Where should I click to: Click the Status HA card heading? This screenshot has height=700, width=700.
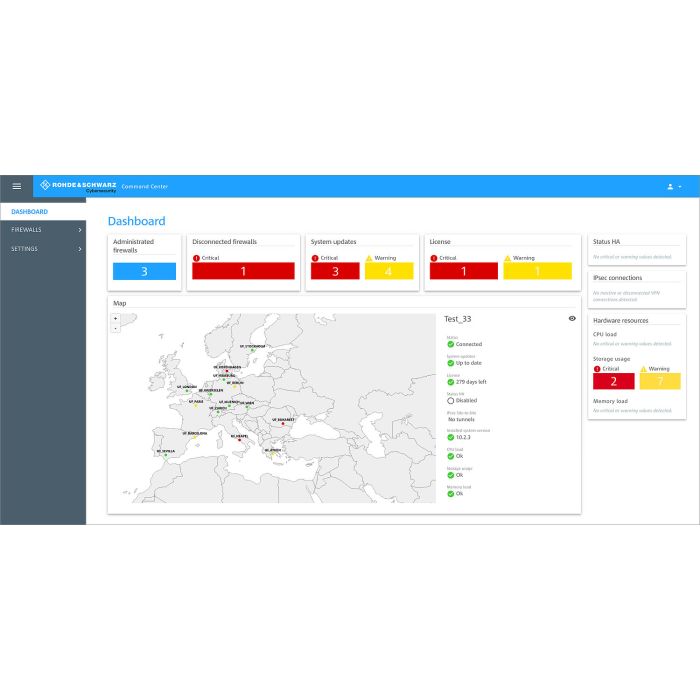tap(606, 242)
